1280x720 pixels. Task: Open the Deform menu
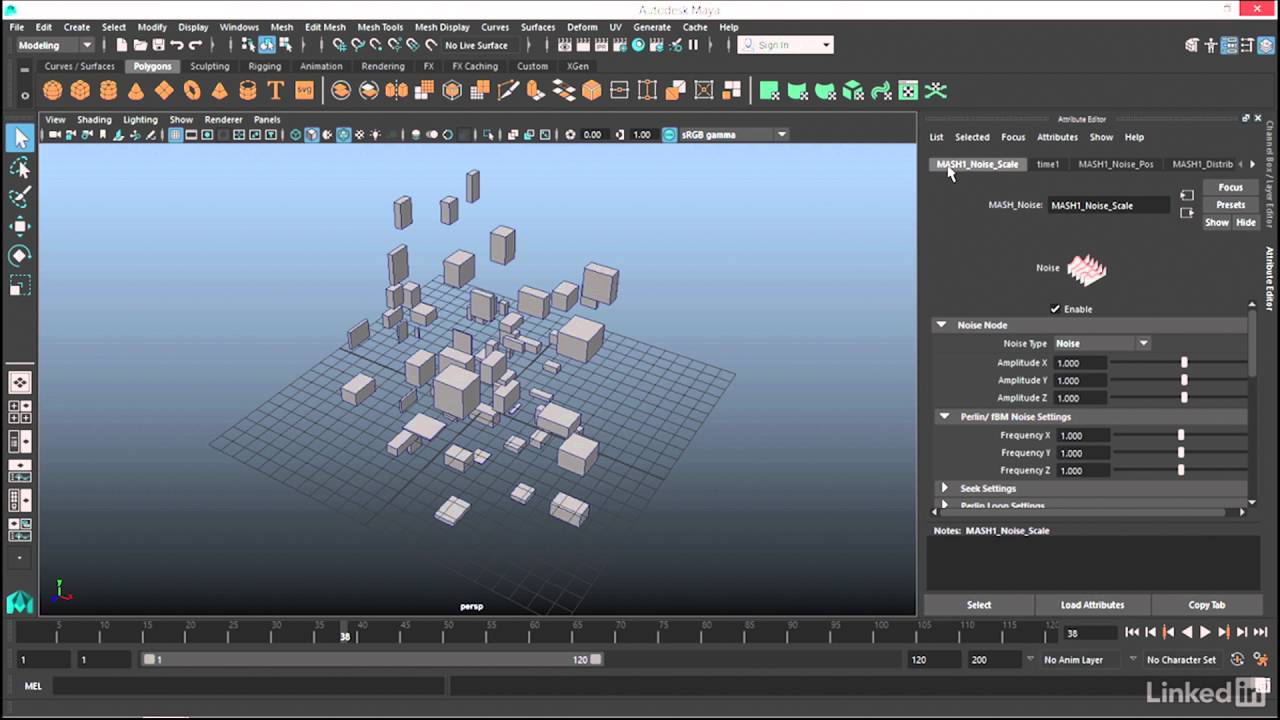click(x=582, y=27)
